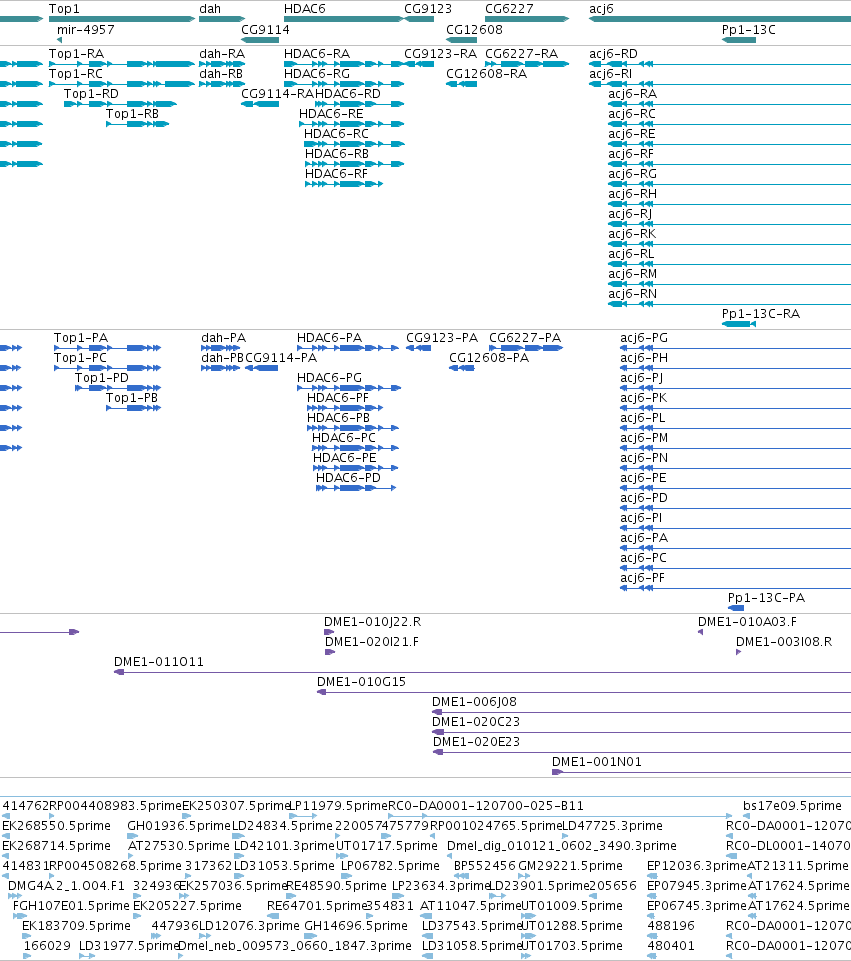Click protein CG9114-PA label
The image size is (851, 961).
point(281,357)
